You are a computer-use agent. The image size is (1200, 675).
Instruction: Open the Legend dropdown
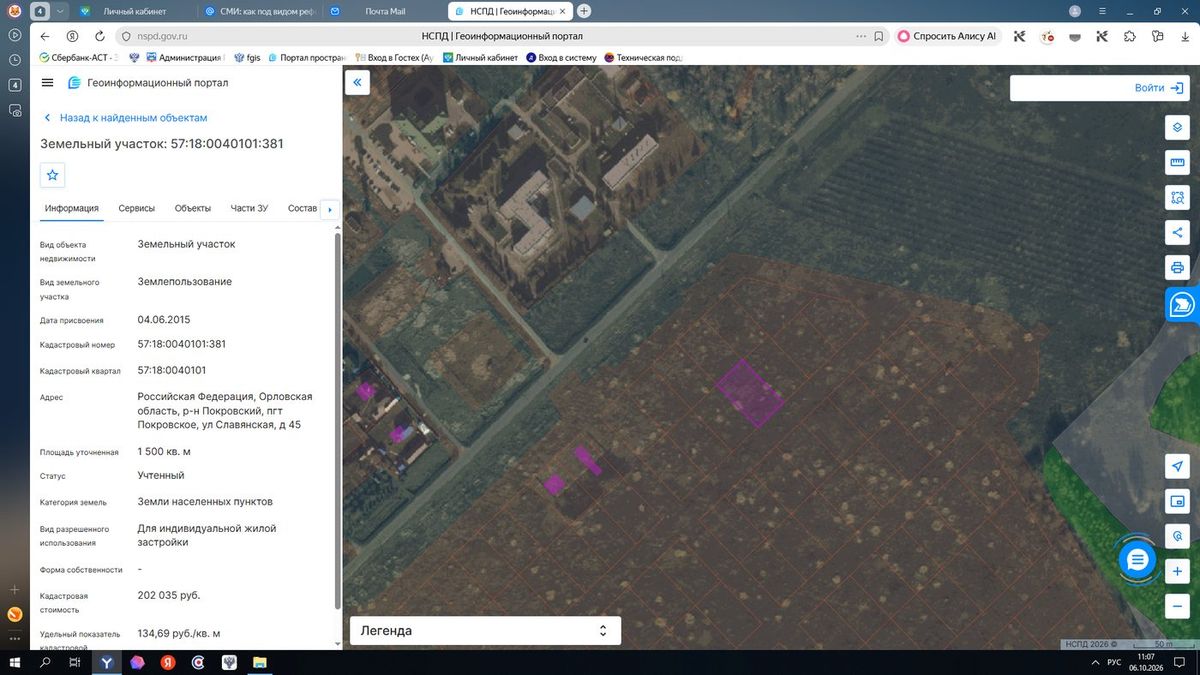pyautogui.click(x=485, y=631)
